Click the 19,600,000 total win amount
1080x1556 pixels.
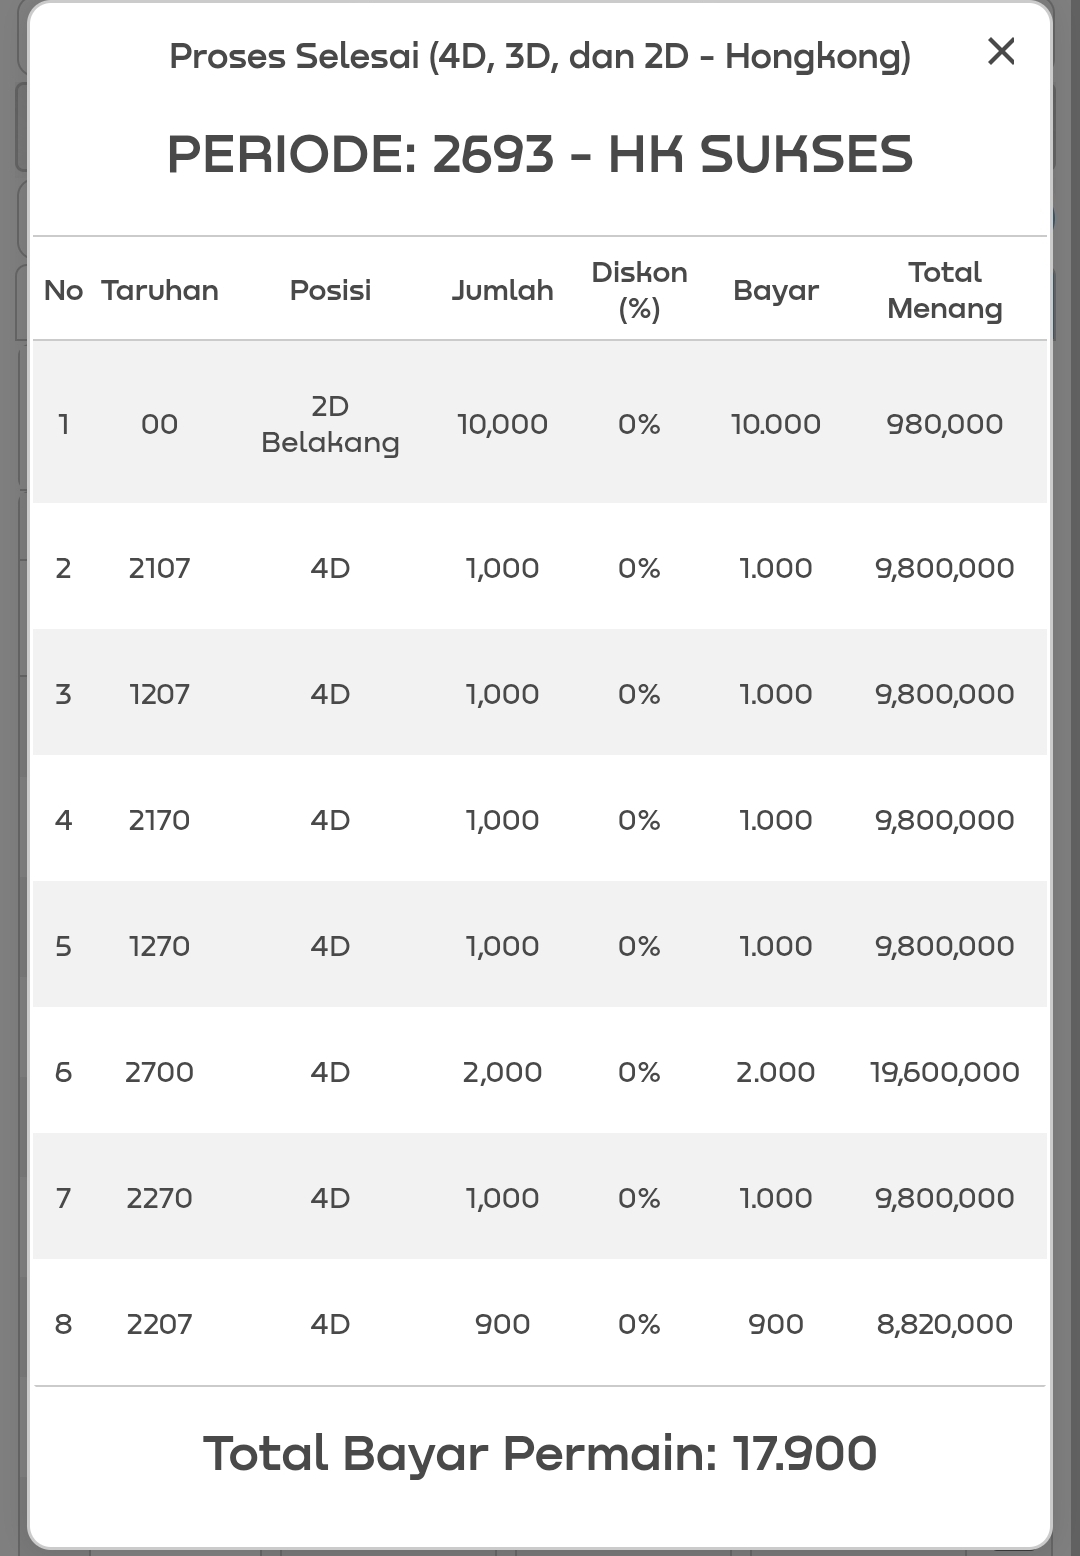click(x=944, y=1072)
